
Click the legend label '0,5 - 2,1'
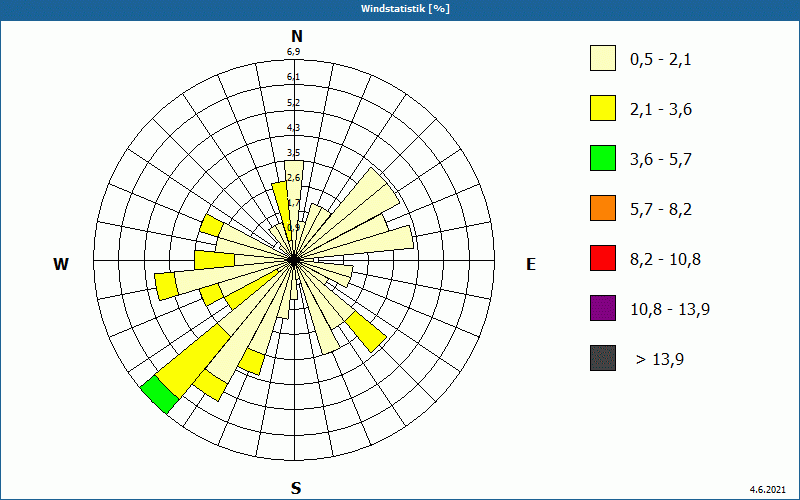coord(661,60)
